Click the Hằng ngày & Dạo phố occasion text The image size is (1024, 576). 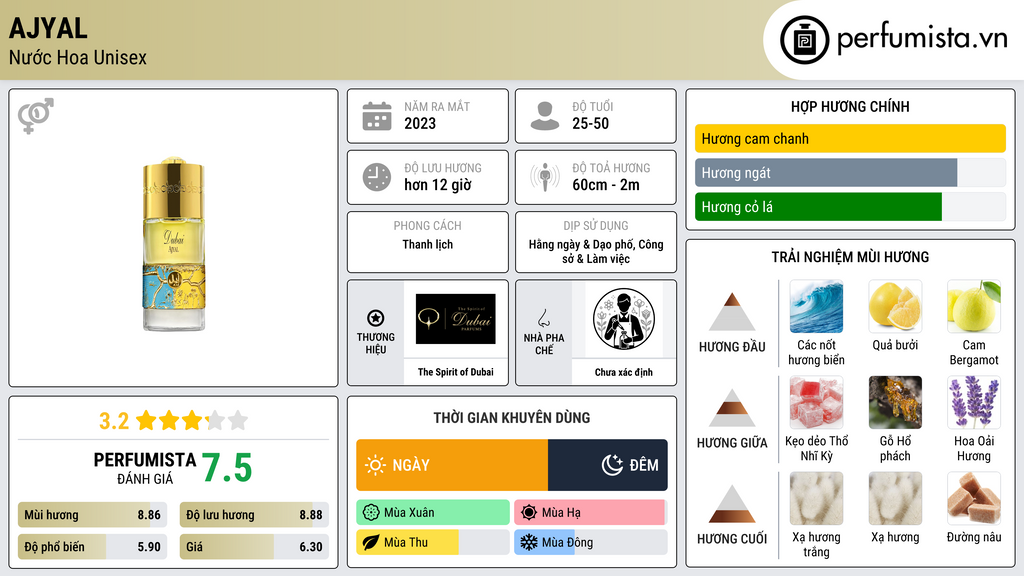[x=596, y=251]
